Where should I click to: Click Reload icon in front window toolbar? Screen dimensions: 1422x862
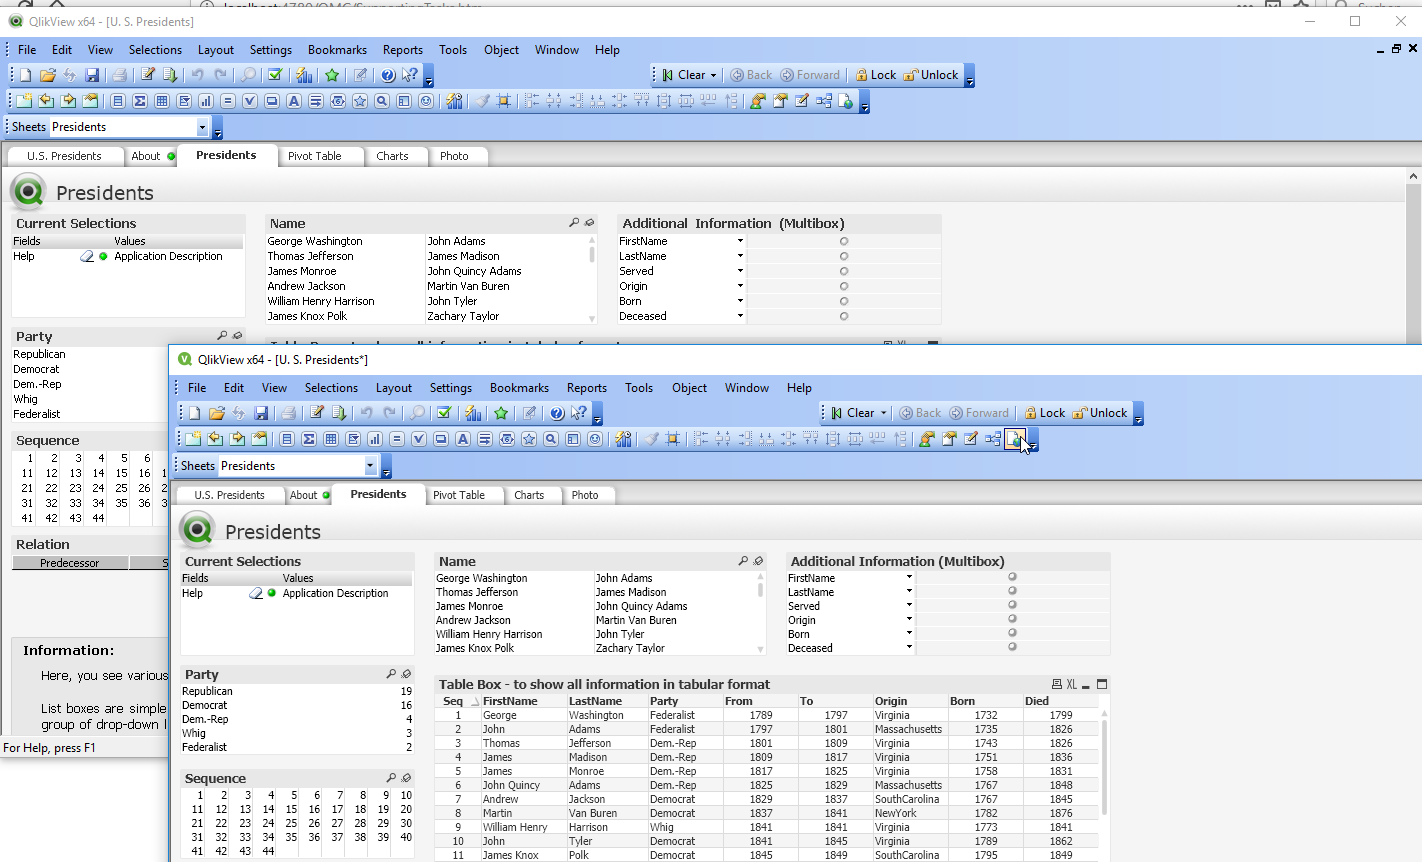pyautogui.click(x=339, y=413)
